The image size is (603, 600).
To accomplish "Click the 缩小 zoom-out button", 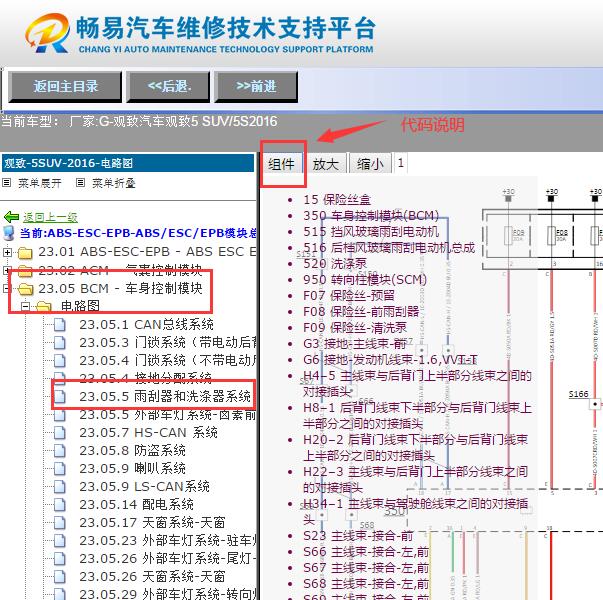I will point(370,164).
